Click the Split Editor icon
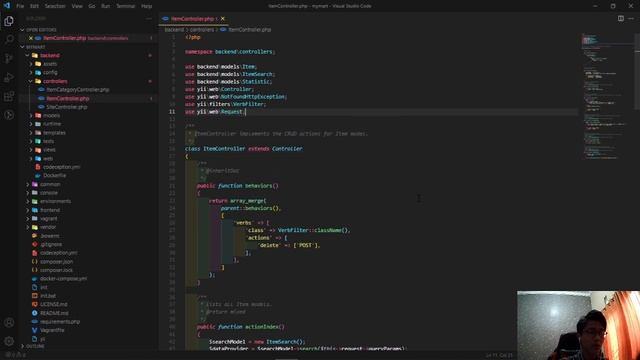640x360 pixels. point(621,18)
